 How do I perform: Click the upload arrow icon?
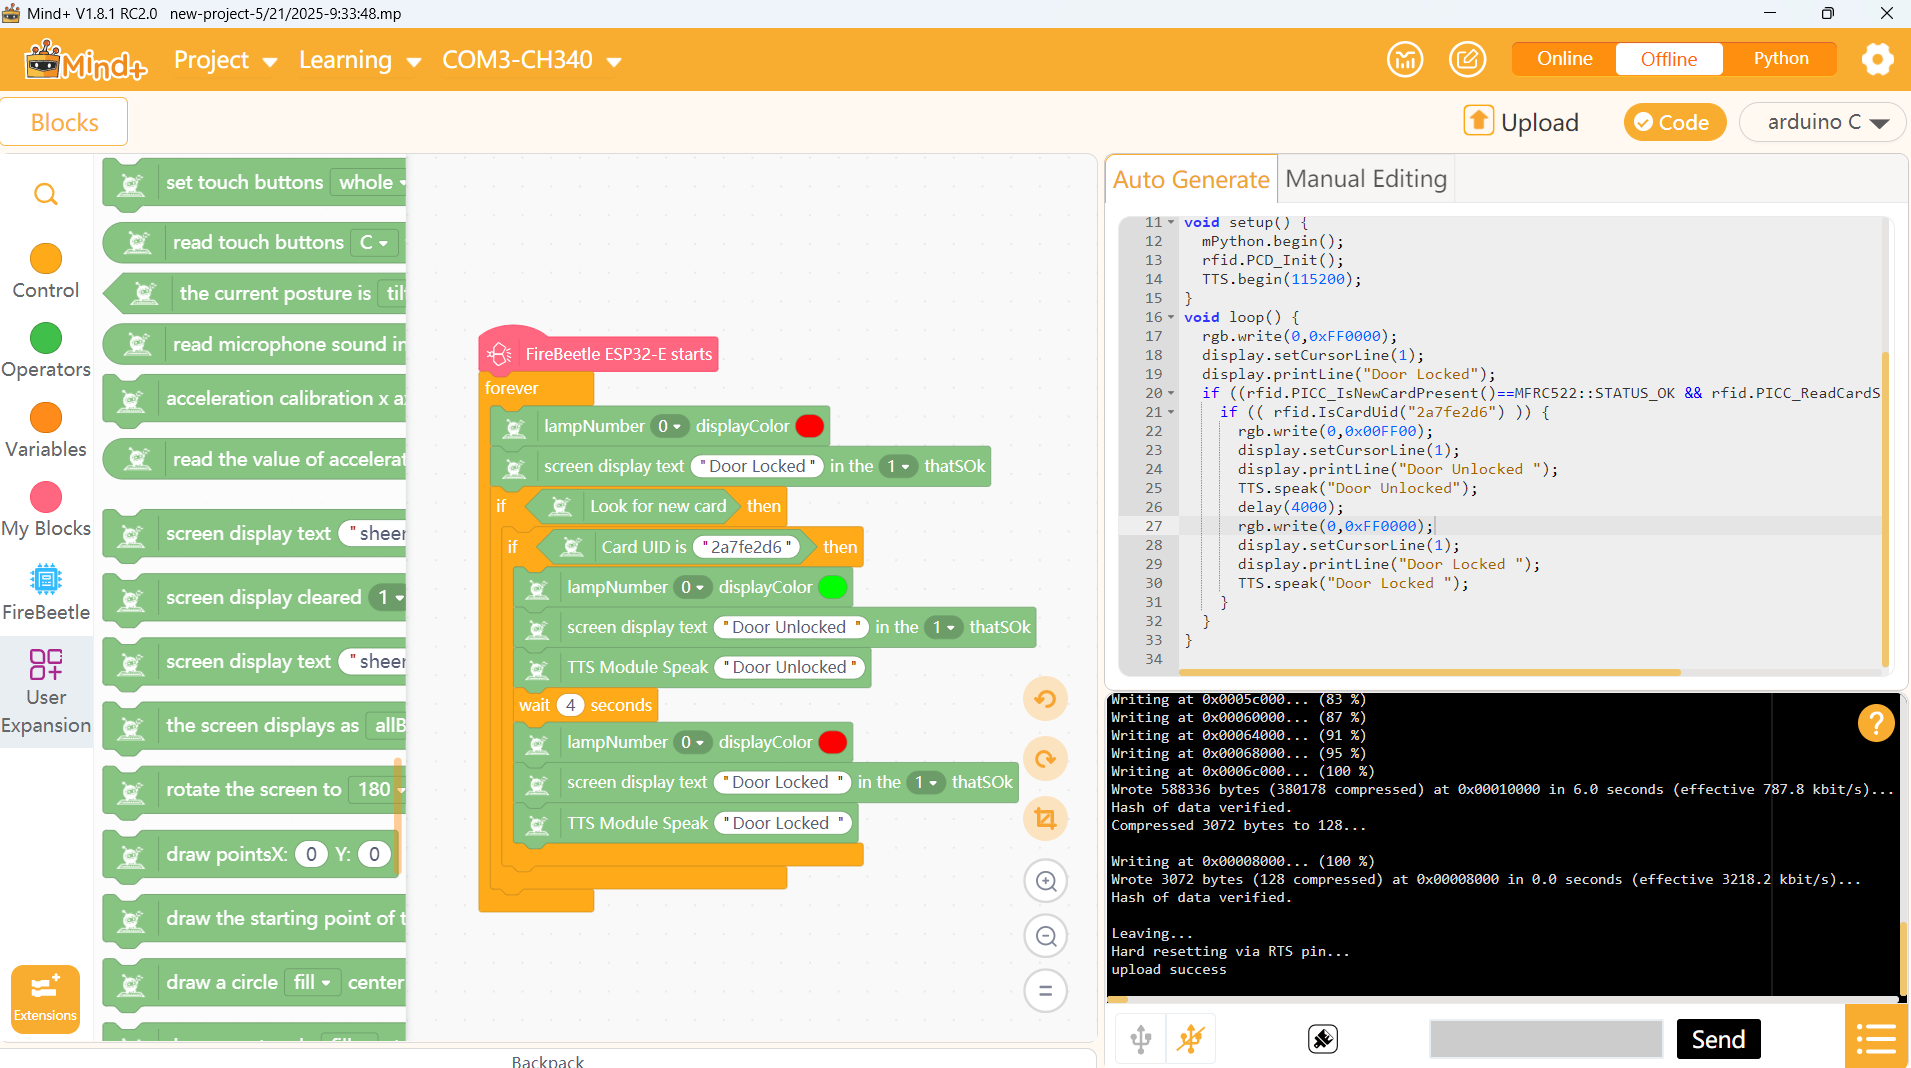[1478, 121]
